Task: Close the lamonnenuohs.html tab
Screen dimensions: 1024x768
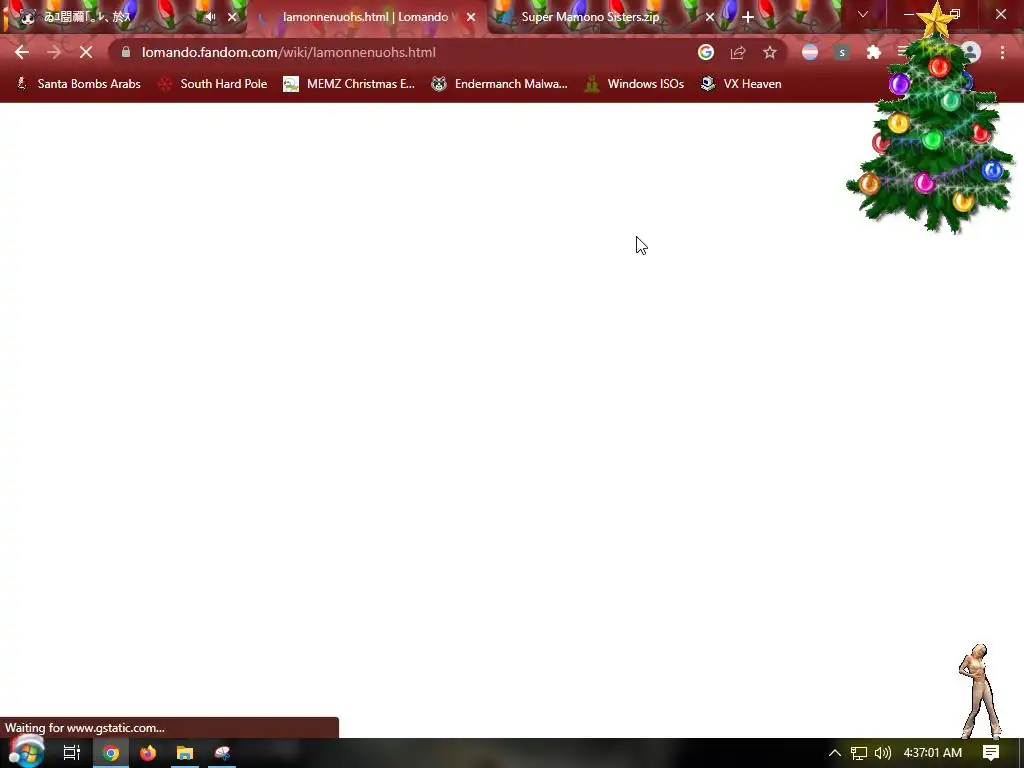Action: [471, 17]
